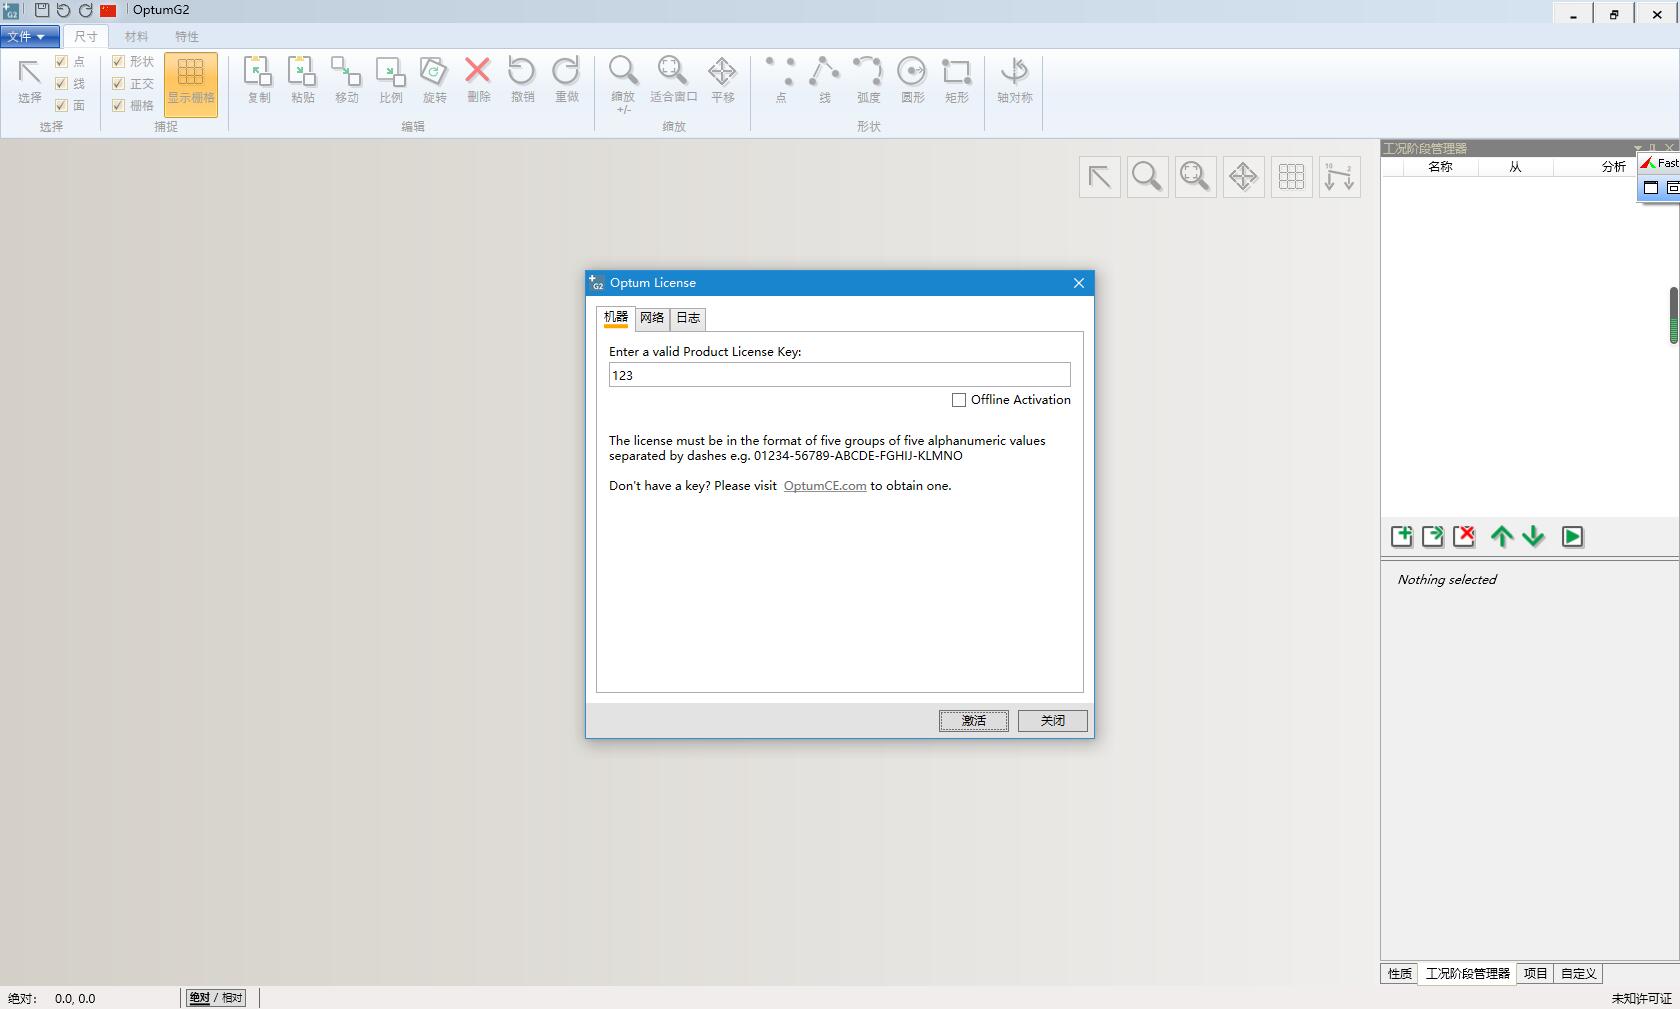
Task: Enable the Offline Activation checkbox
Action: click(959, 400)
